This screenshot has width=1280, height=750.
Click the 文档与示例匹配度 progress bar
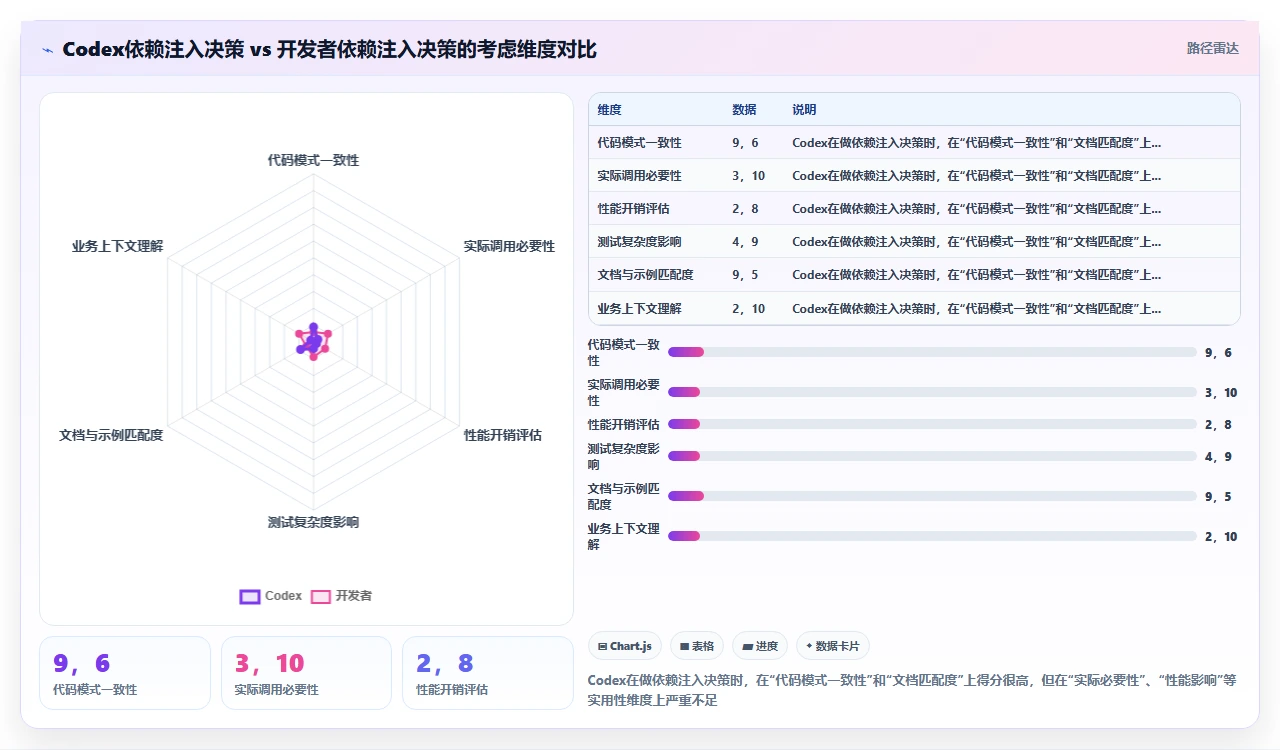(932, 496)
